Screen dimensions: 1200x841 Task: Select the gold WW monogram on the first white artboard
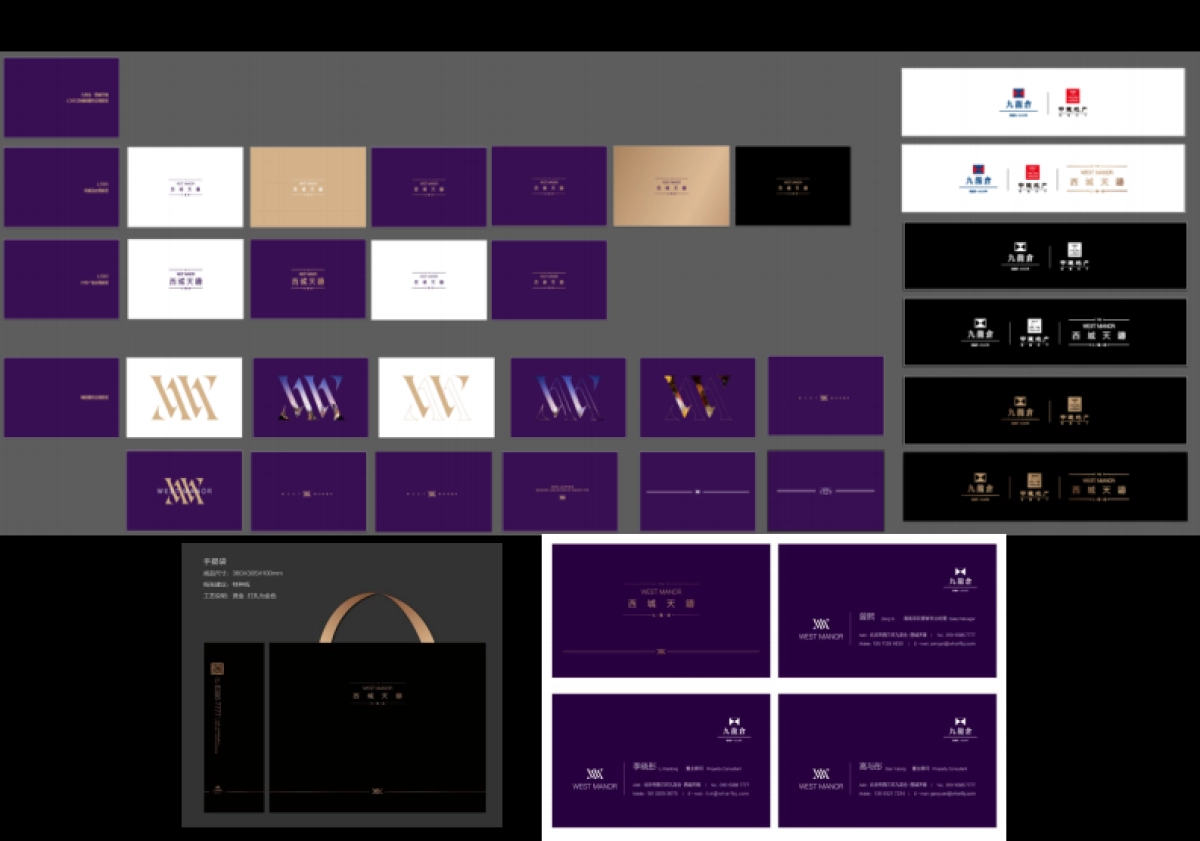pyautogui.click(x=184, y=397)
